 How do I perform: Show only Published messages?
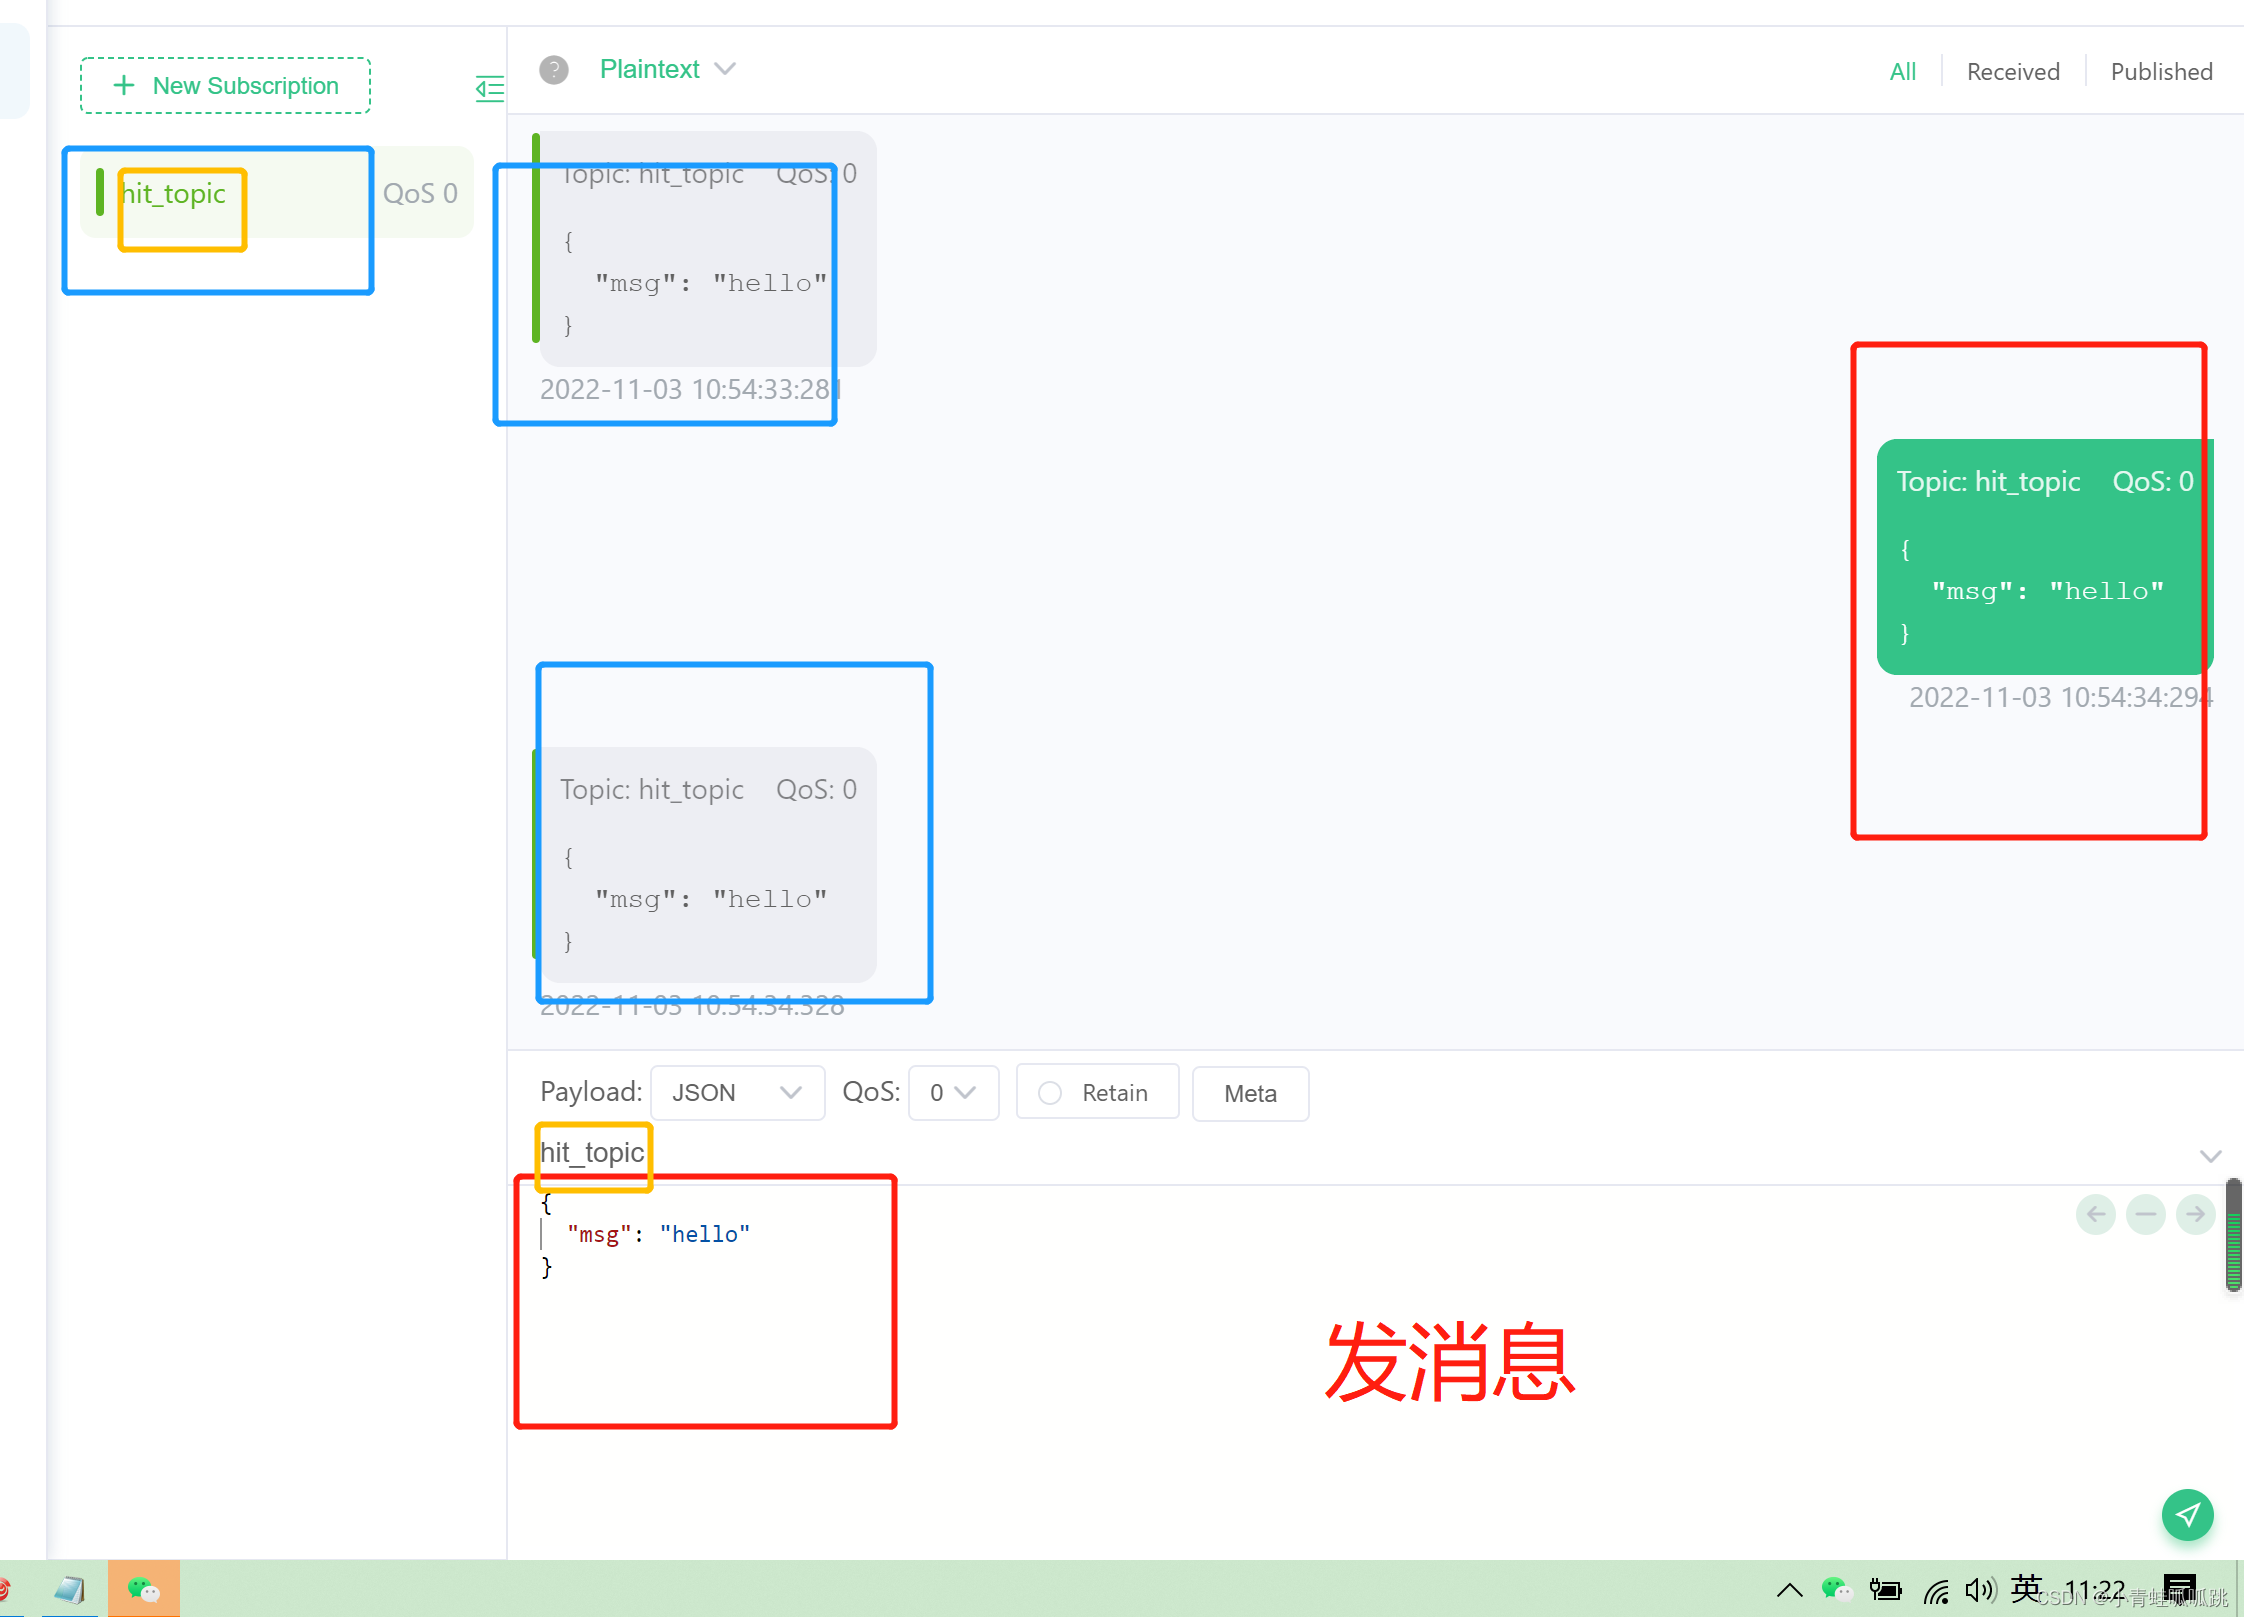pos(2161,72)
